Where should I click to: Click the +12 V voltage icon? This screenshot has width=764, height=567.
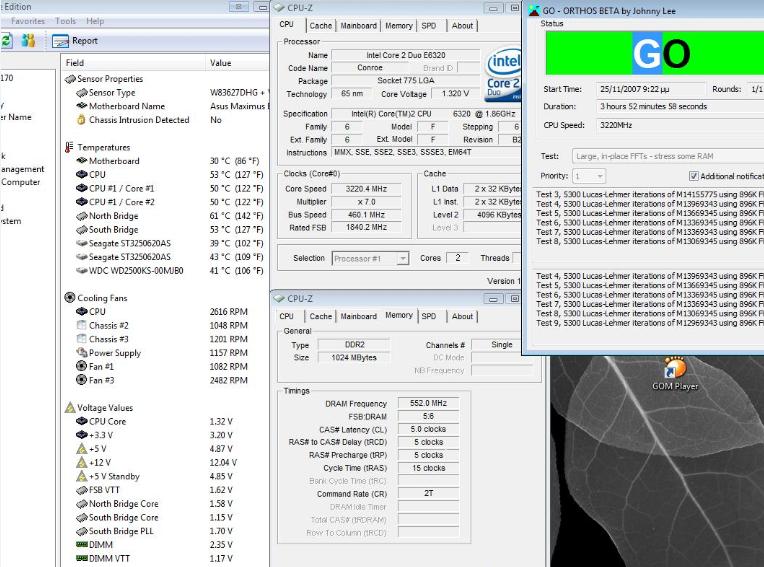coord(82,463)
